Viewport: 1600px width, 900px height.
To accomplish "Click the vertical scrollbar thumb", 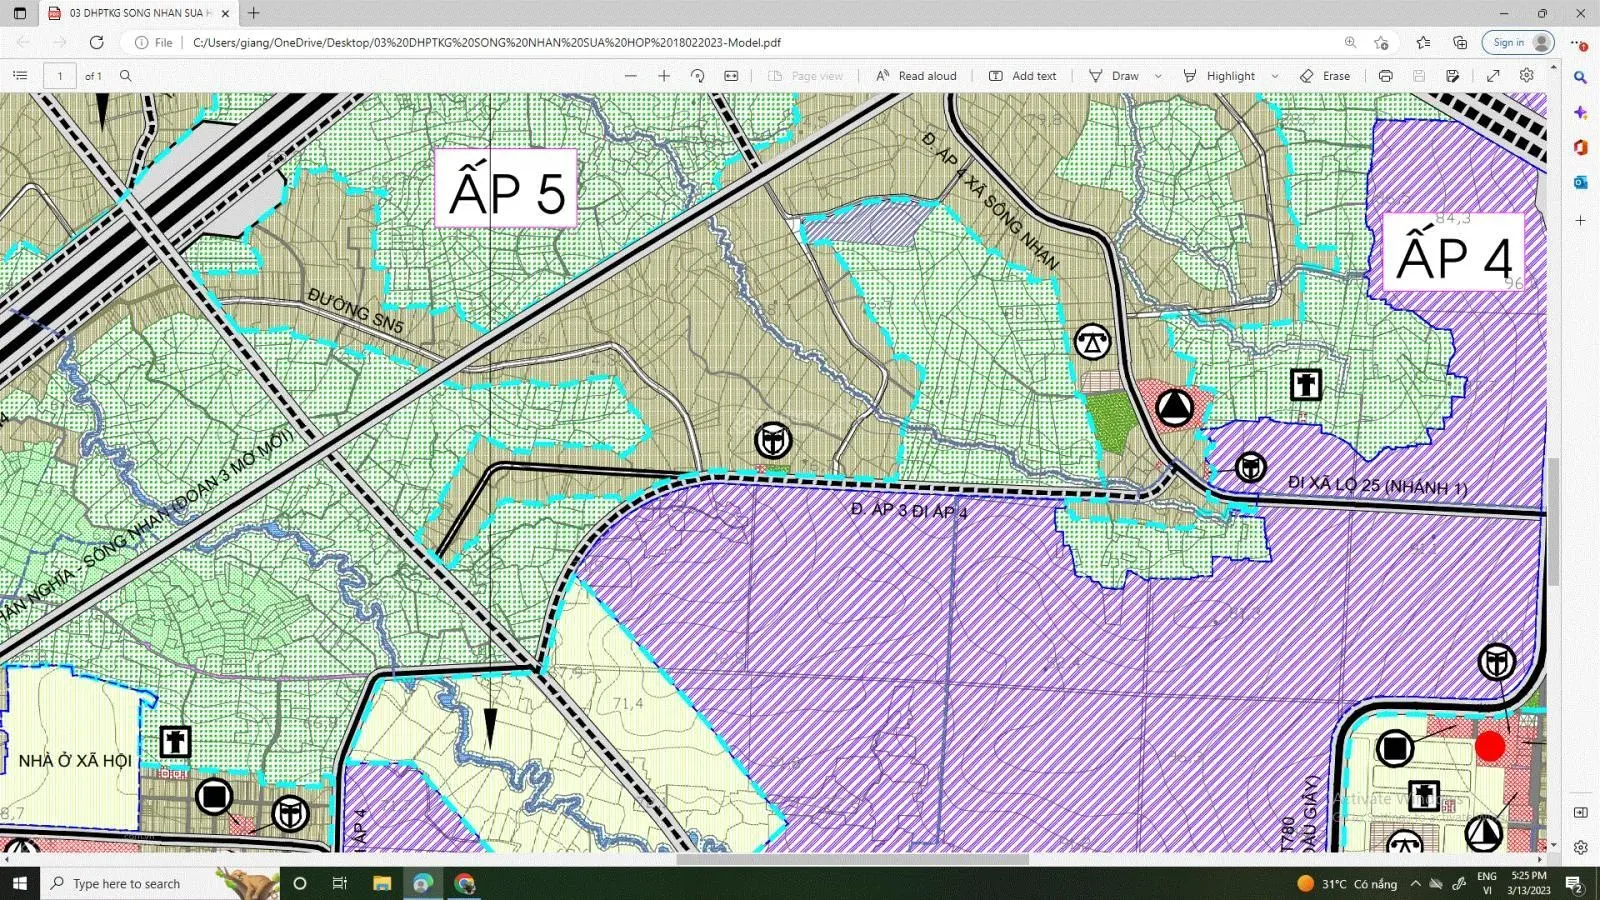I will click(1553, 521).
